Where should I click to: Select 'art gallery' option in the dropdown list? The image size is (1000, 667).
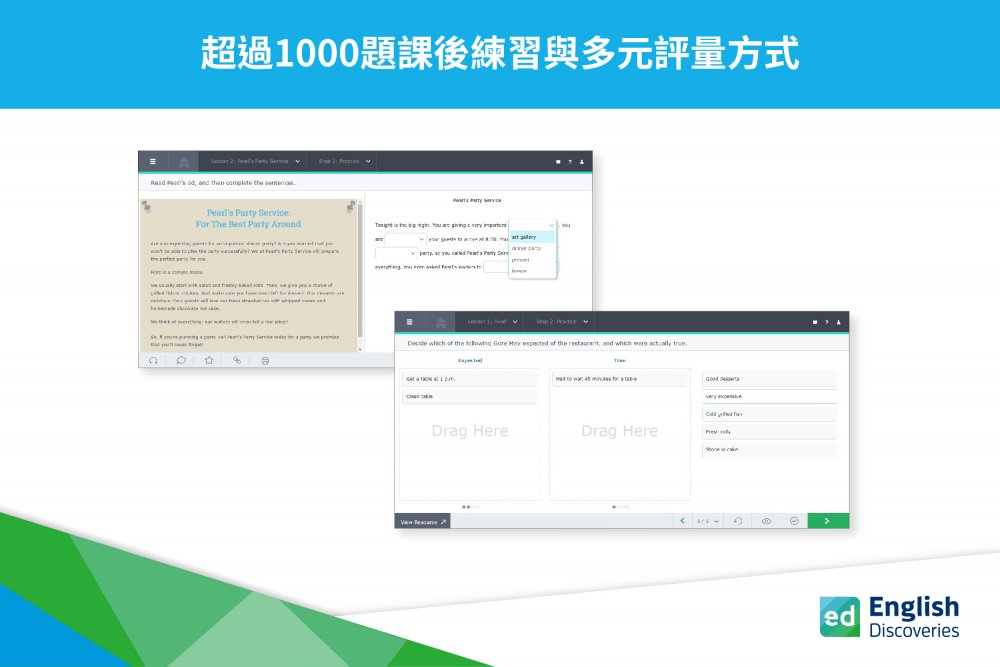[525, 237]
